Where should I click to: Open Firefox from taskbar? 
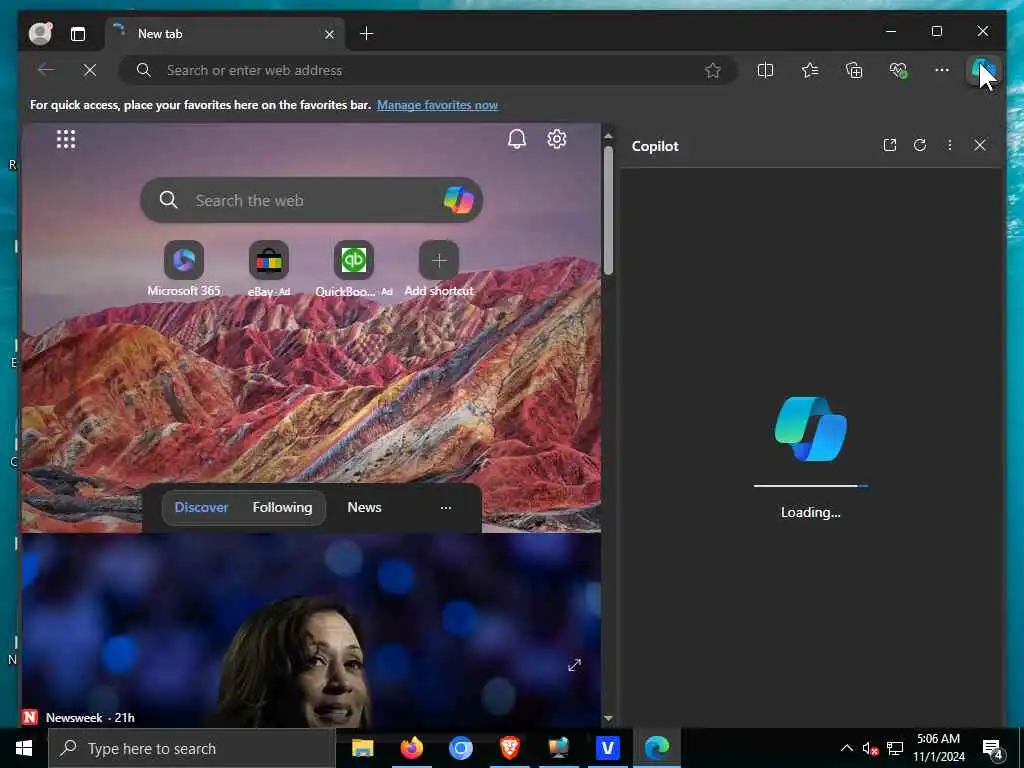click(411, 748)
